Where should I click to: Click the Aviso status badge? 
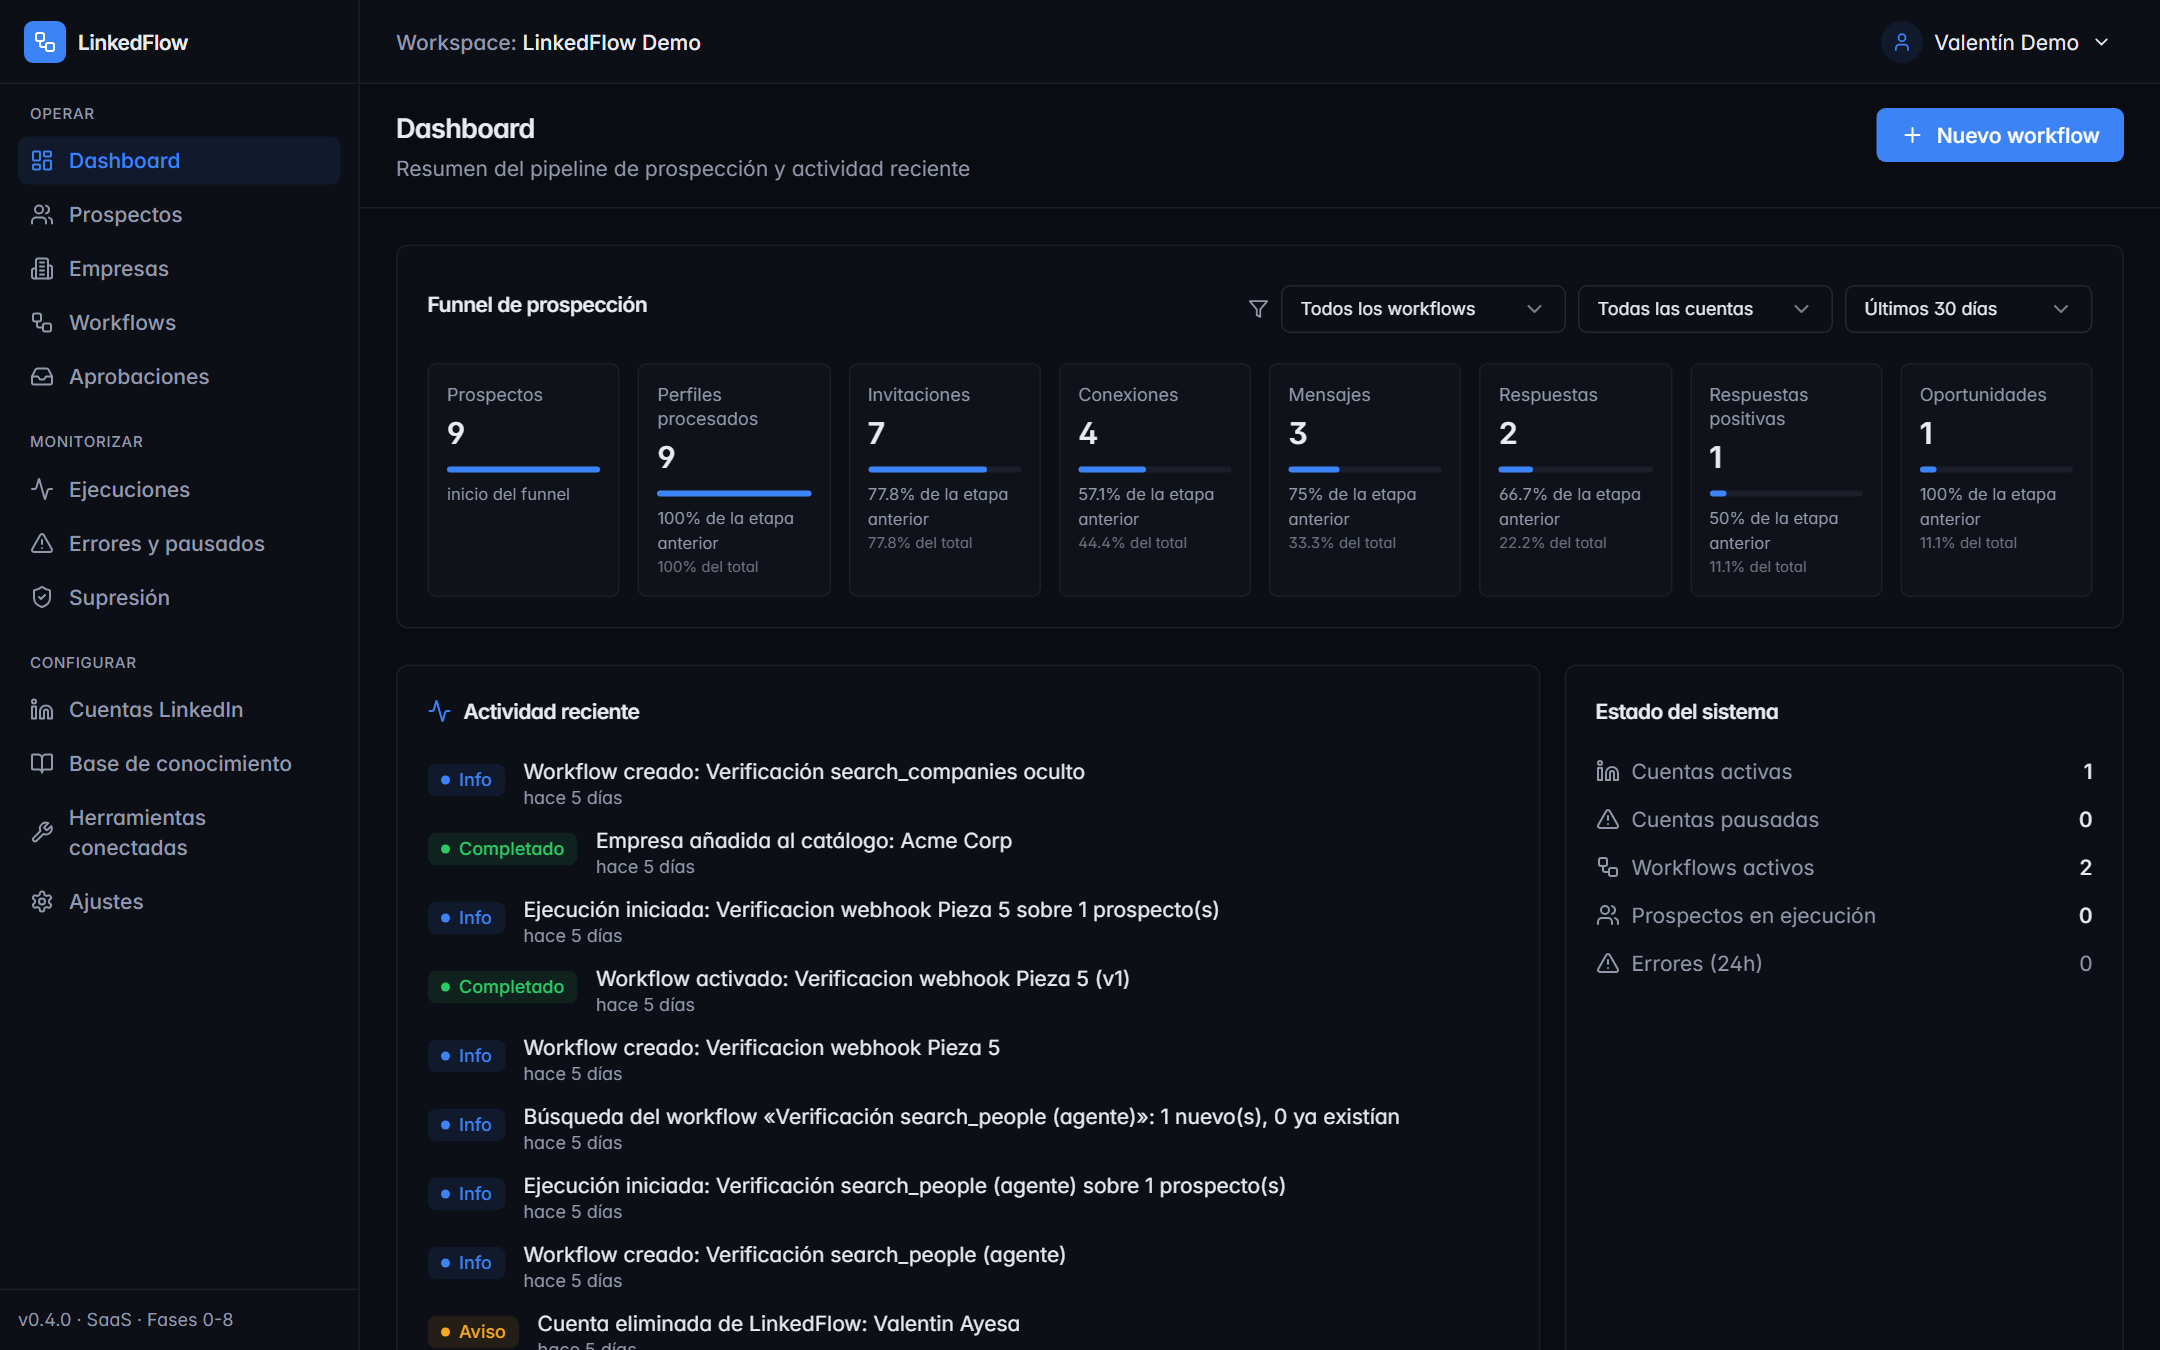[473, 1332]
